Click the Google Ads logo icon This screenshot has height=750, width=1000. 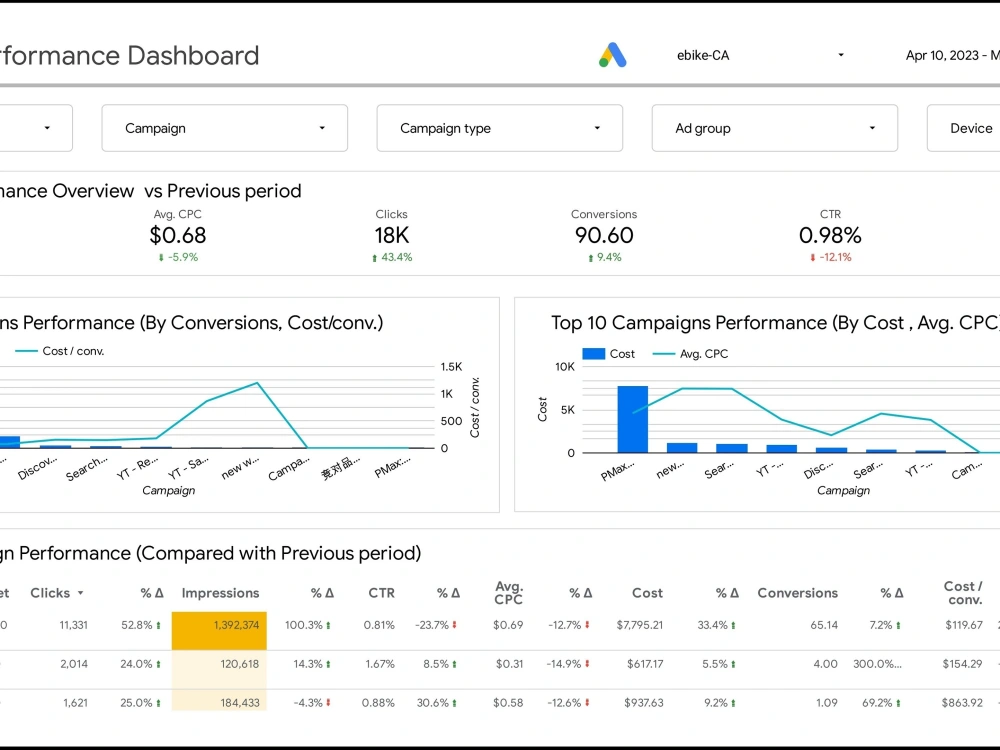pyautogui.click(x=612, y=55)
